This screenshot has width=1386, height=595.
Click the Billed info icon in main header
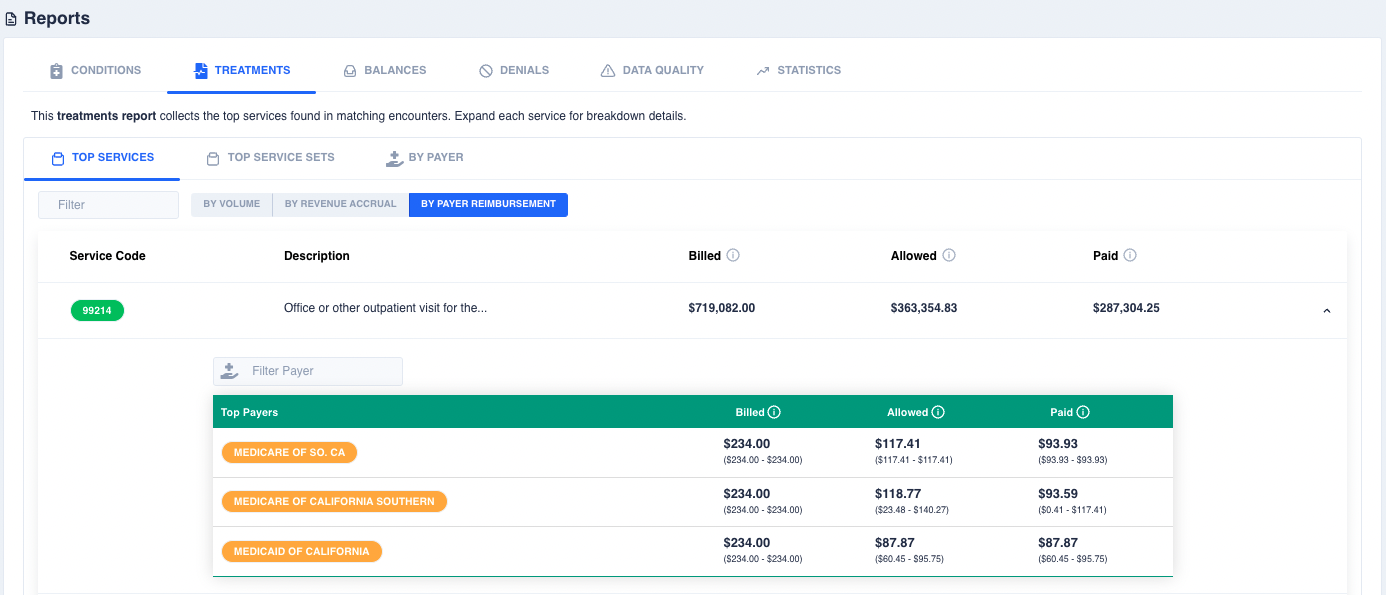point(733,255)
